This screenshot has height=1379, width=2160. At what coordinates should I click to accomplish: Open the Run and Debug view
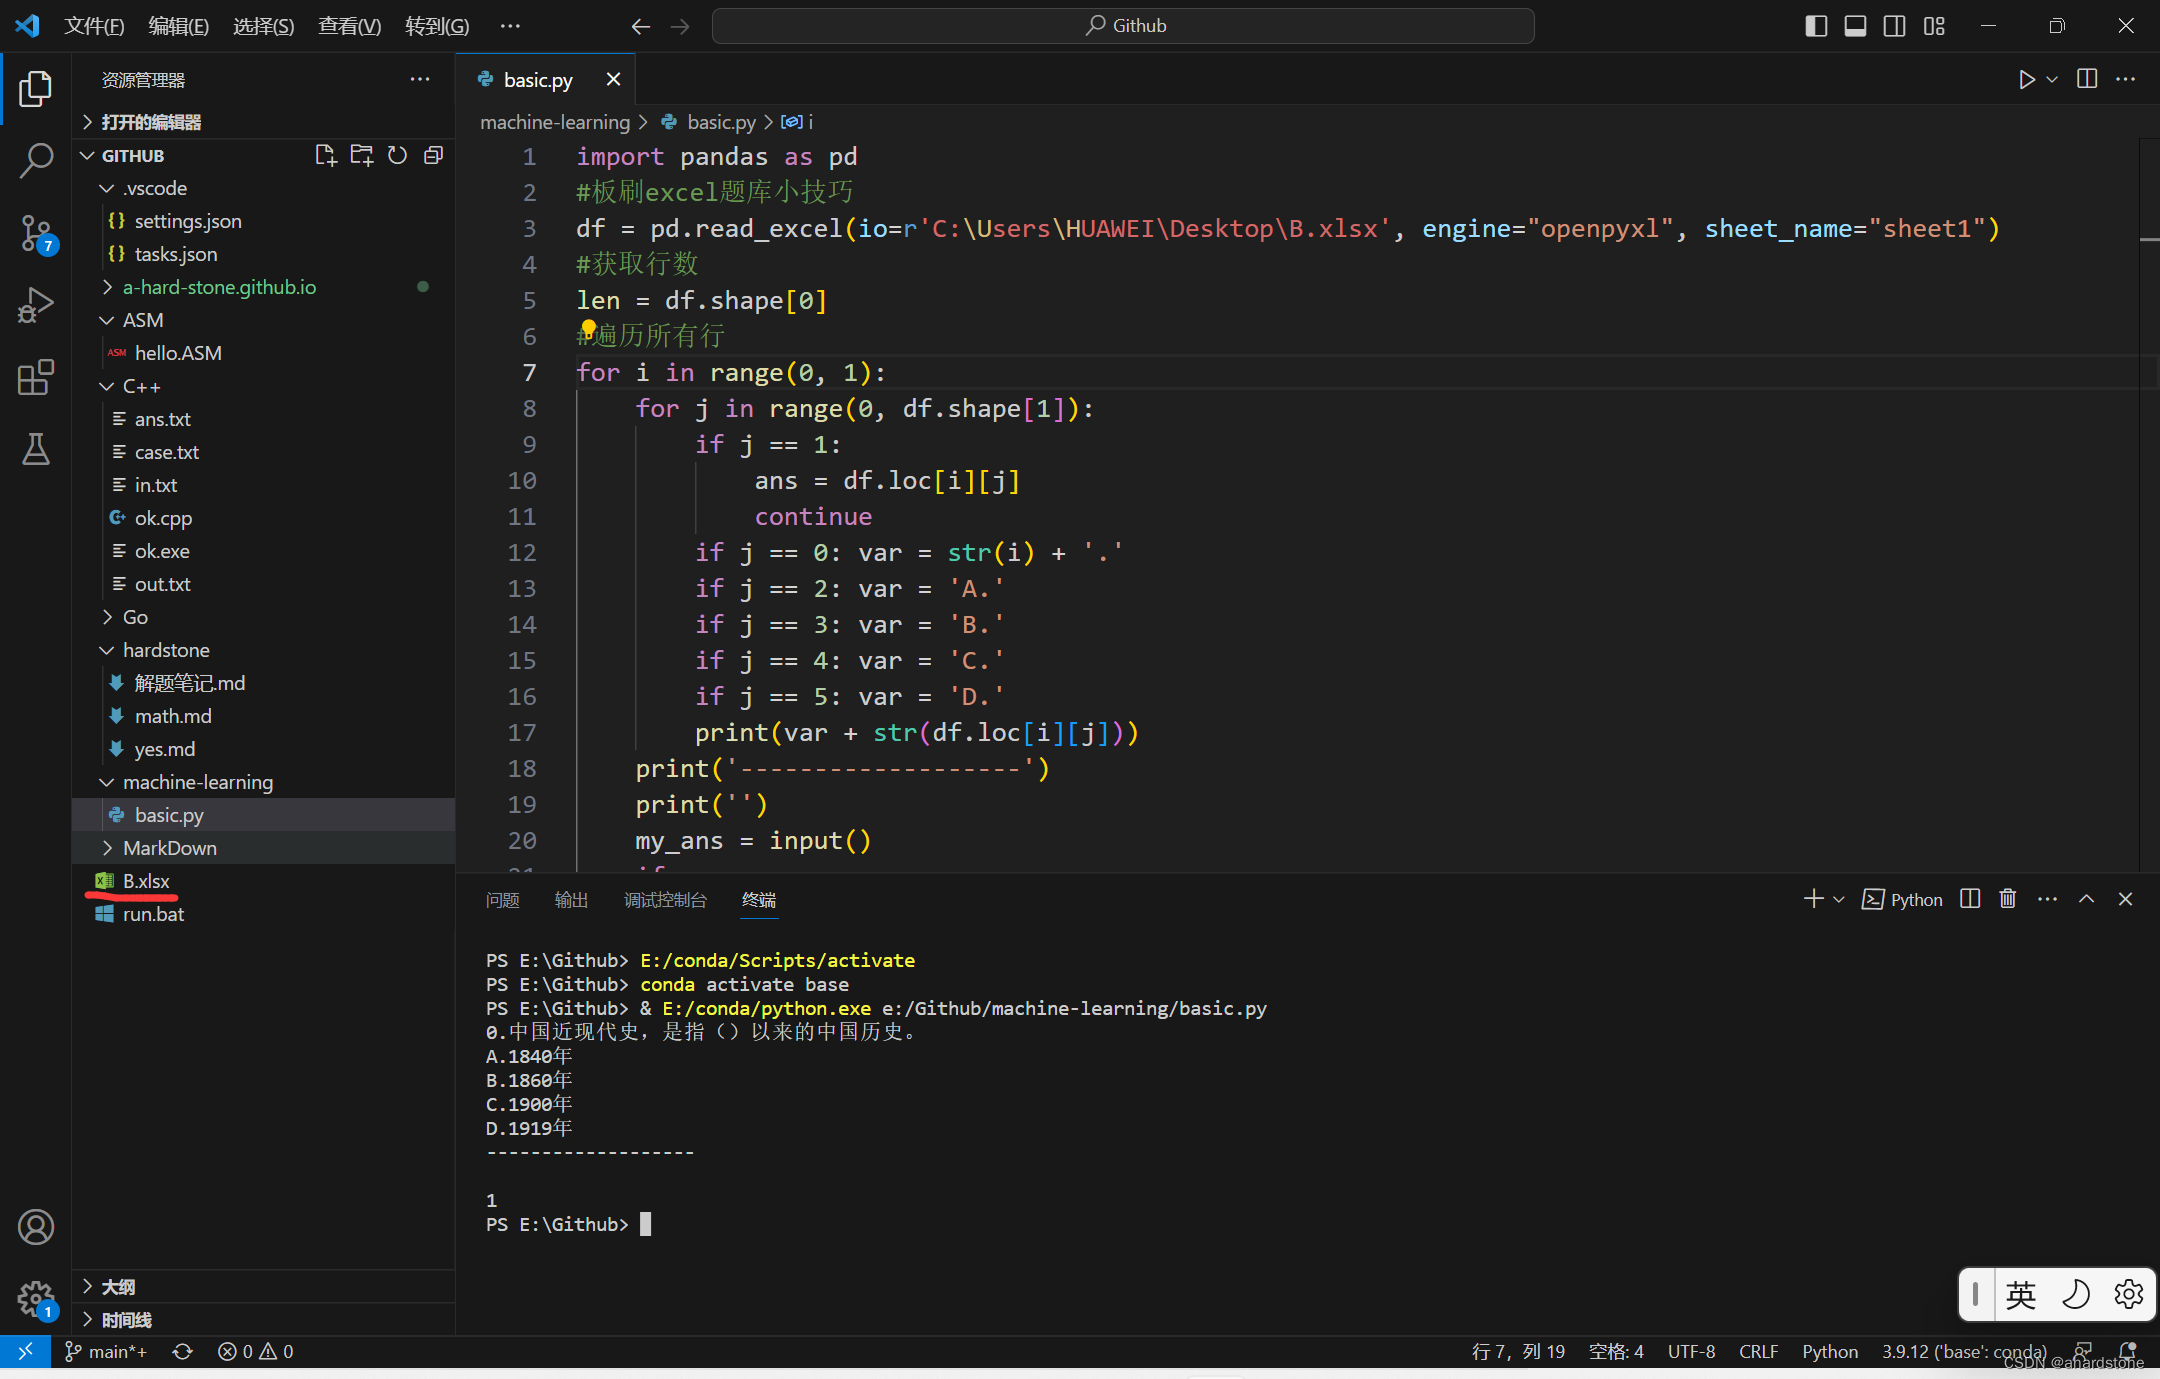36,305
